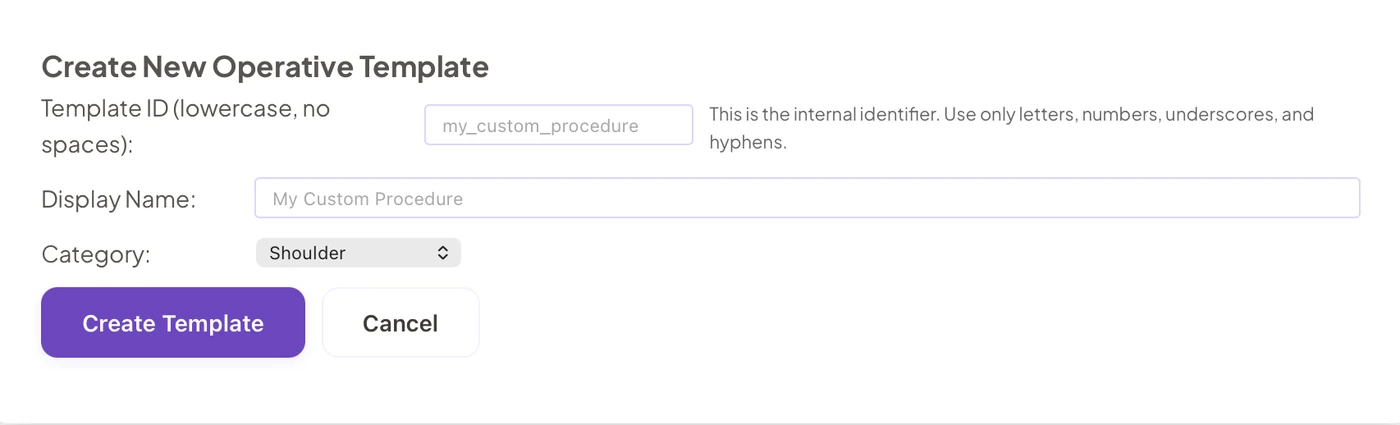Click the Shoulder text inside the Category select
The height and width of the screenshot is (425, 1400).
pos(307,253)
